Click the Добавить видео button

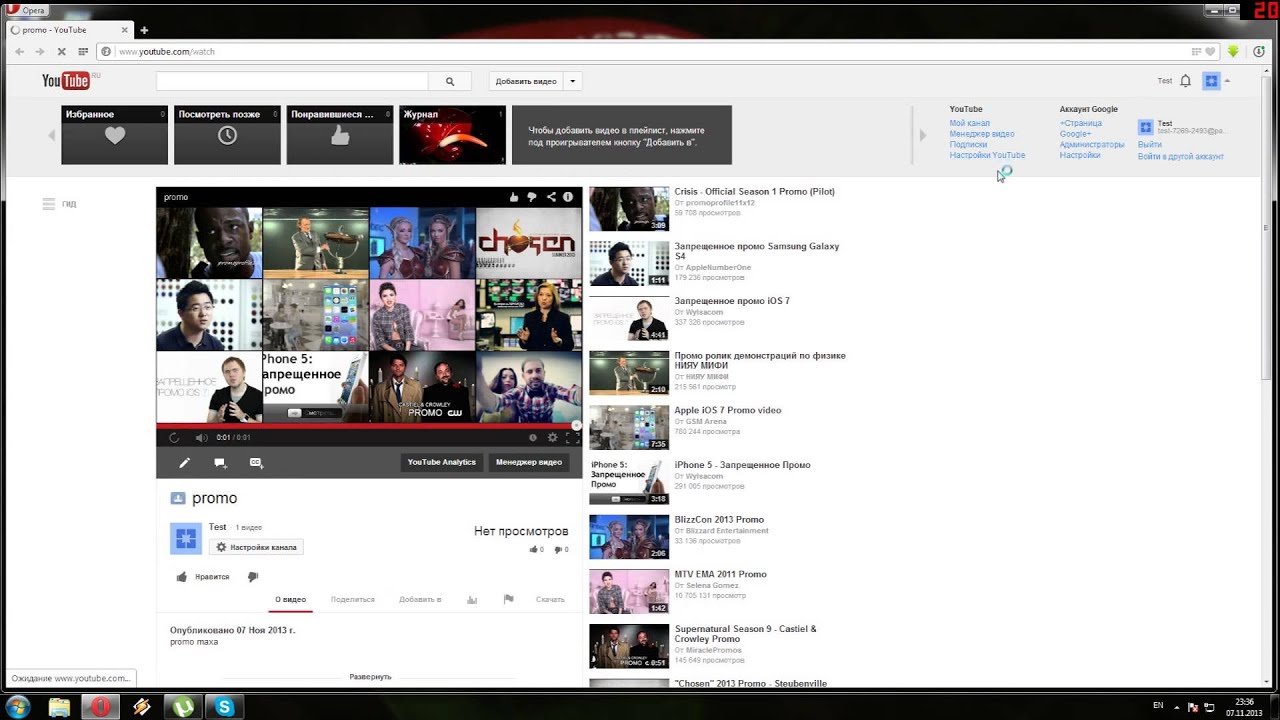[x=526, y=82]
